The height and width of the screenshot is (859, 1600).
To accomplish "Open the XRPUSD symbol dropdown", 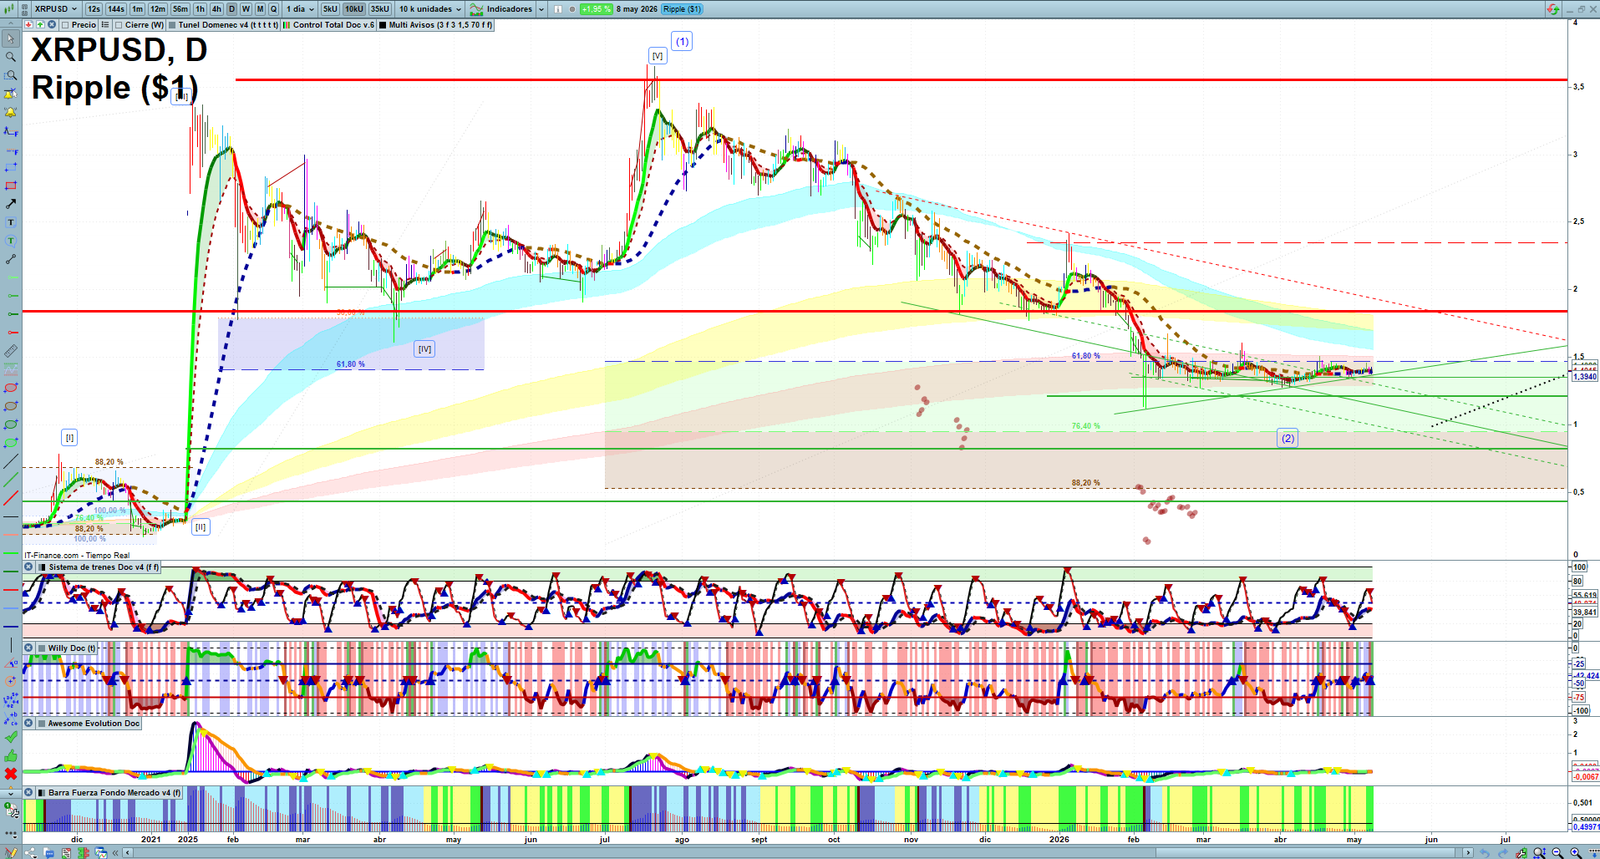I will (55, 9).
